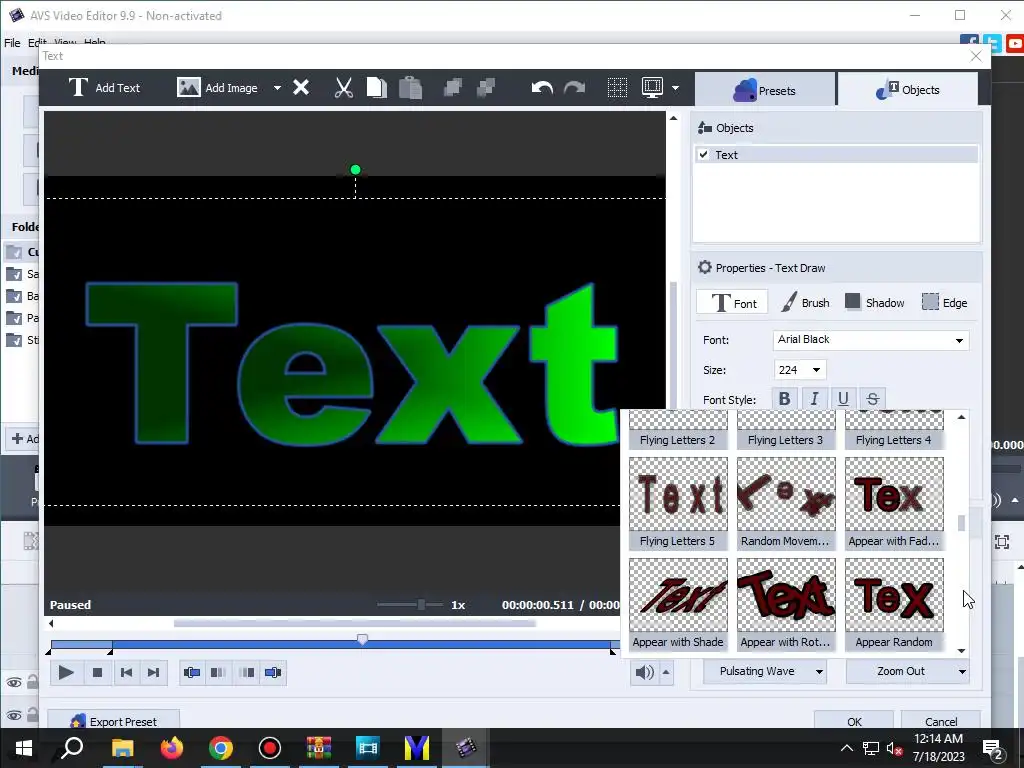This screenshot has height=768, width=1024.
Task: Open the Shadow properties tab
Action: coord(875,303)
